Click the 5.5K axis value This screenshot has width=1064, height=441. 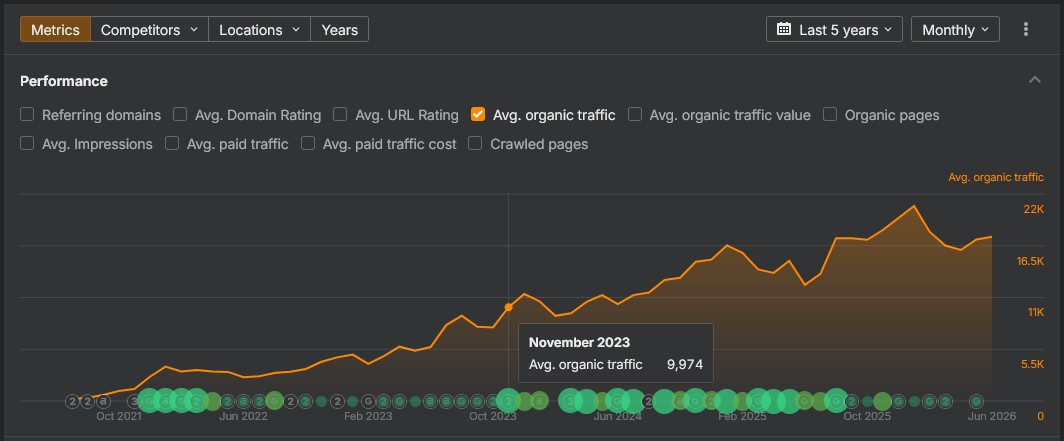pos(1033,364)
